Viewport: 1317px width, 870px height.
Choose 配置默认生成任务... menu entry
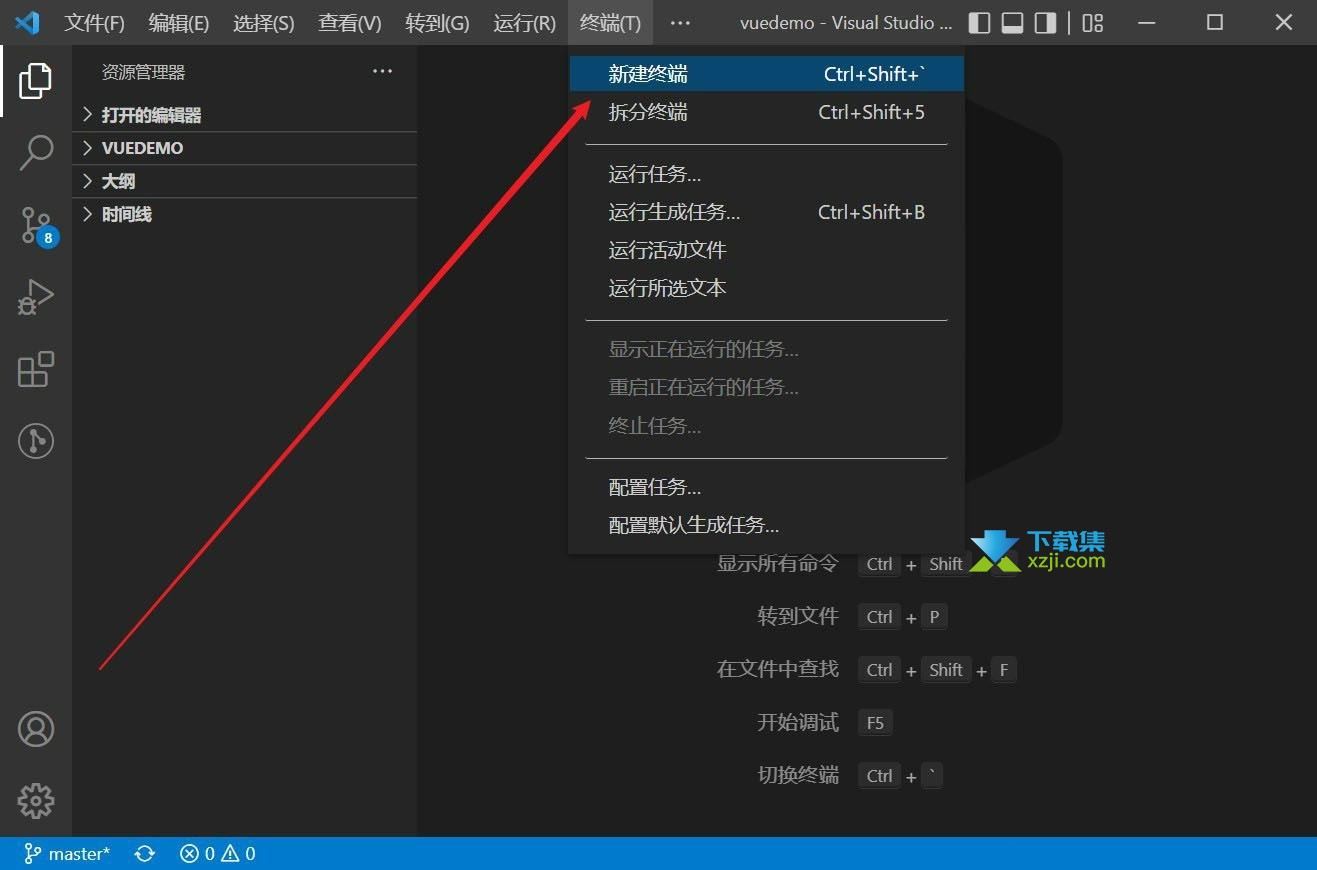pyautogui.click(x=767, y=525)
